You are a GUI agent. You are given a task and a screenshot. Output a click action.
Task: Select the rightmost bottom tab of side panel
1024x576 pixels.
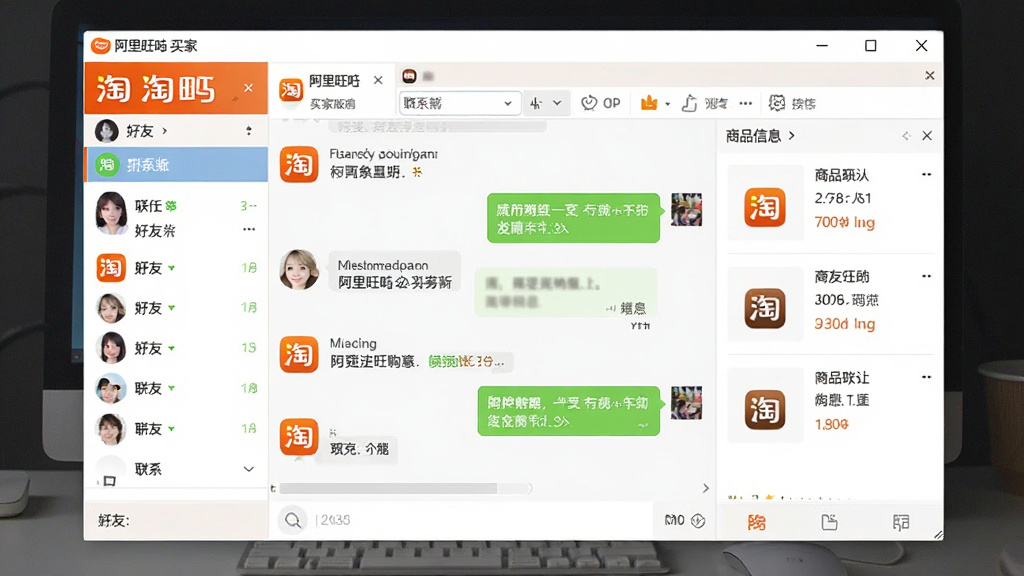[901, 522]
